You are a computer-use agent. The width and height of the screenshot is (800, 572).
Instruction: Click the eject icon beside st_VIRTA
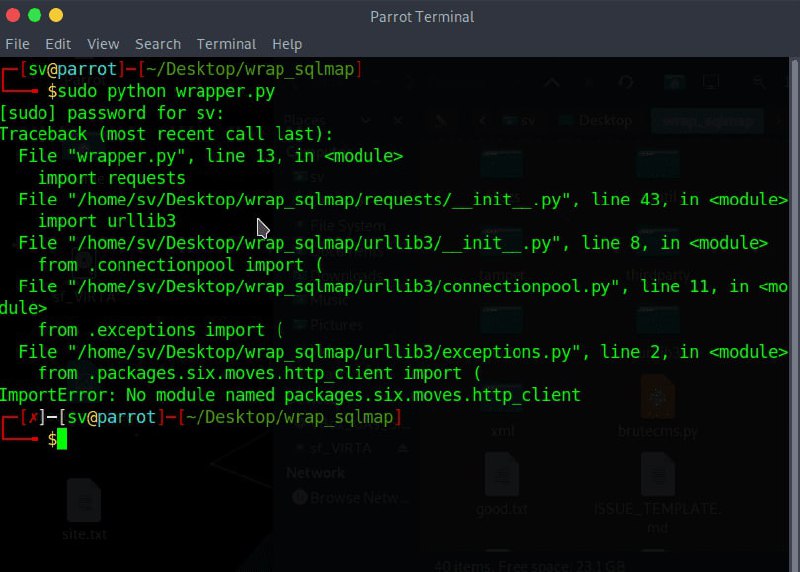click(403, 448)
